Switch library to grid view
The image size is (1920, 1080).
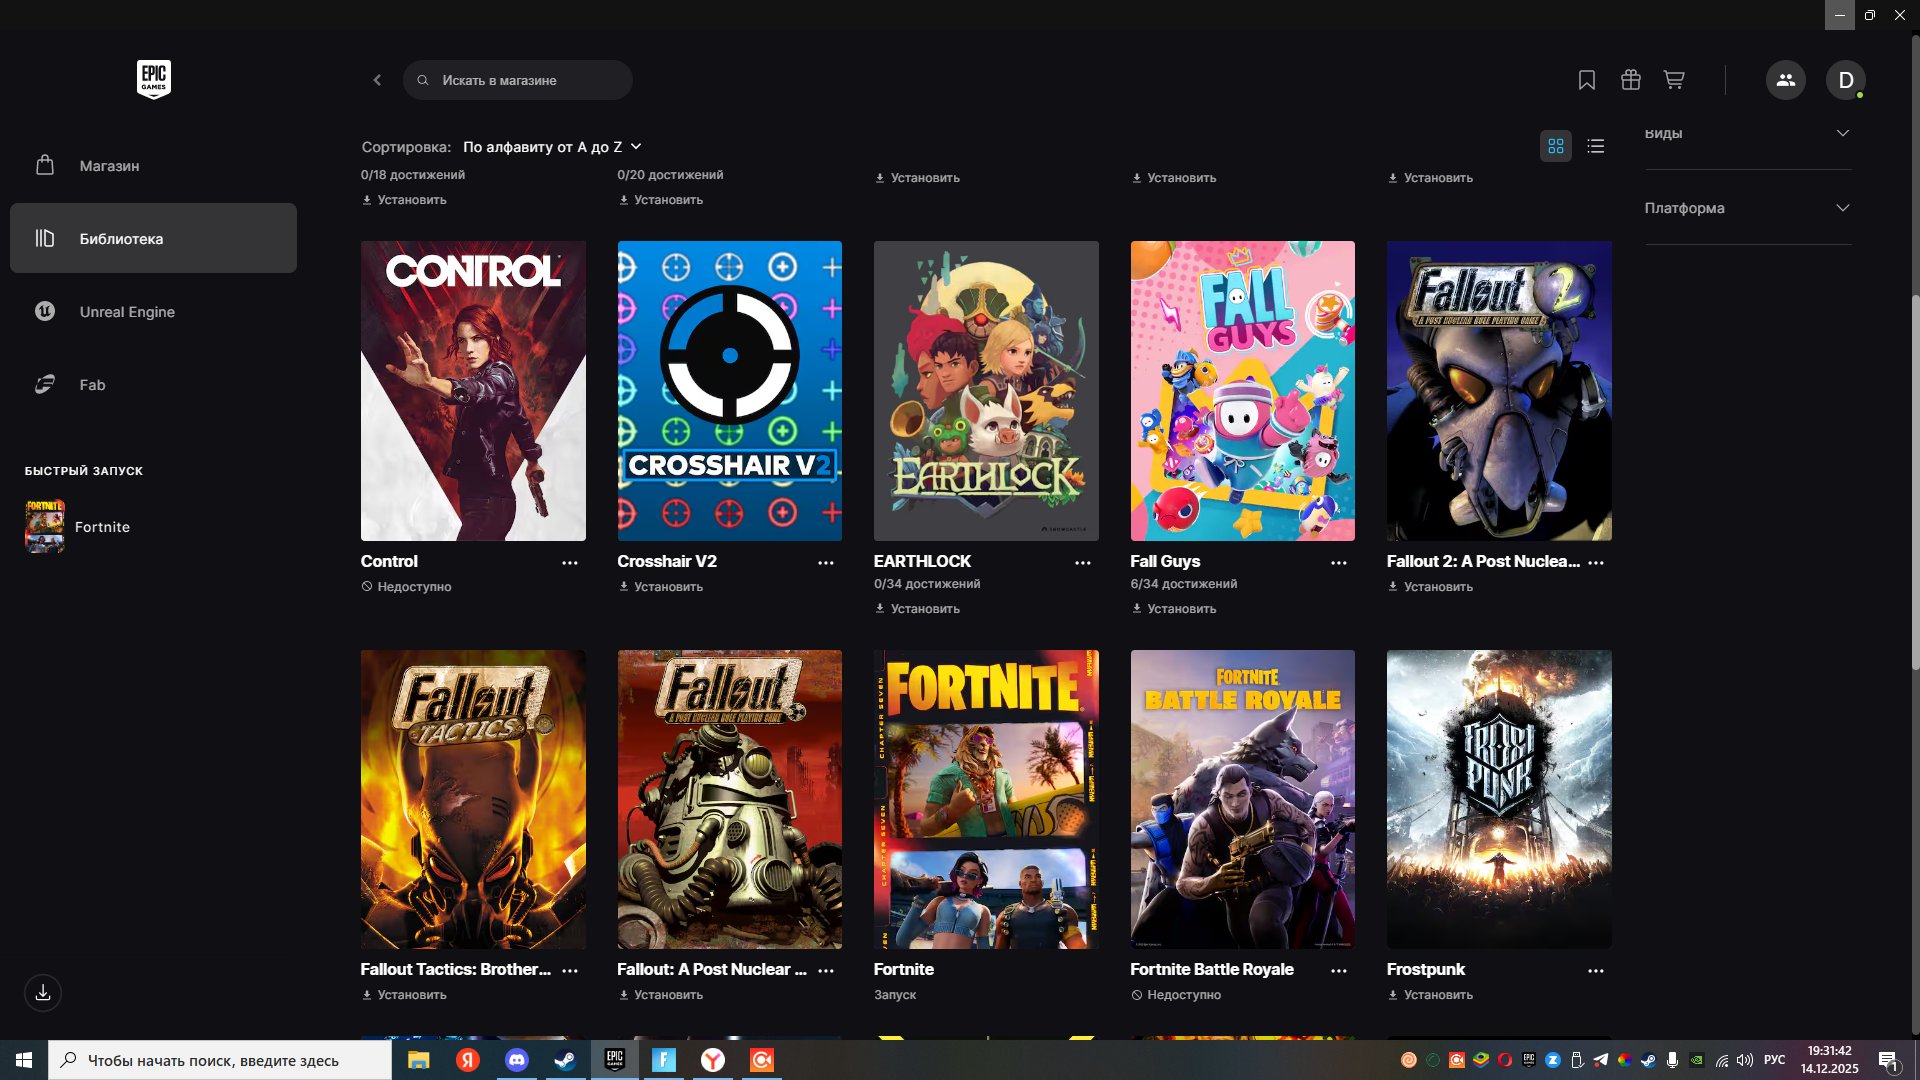tap(1556, 146)
